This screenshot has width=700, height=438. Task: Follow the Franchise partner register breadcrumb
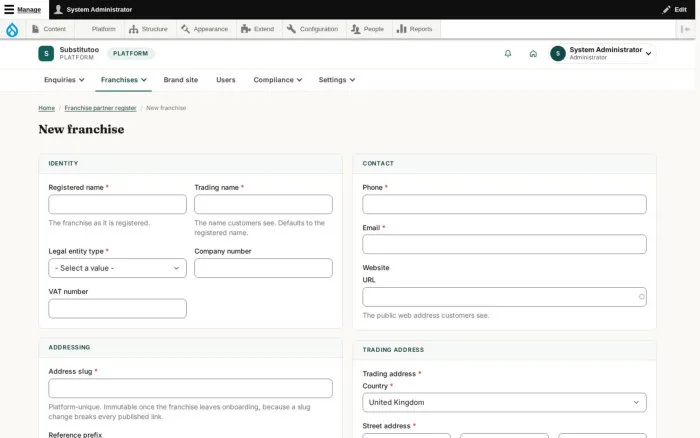pos(100,108)
